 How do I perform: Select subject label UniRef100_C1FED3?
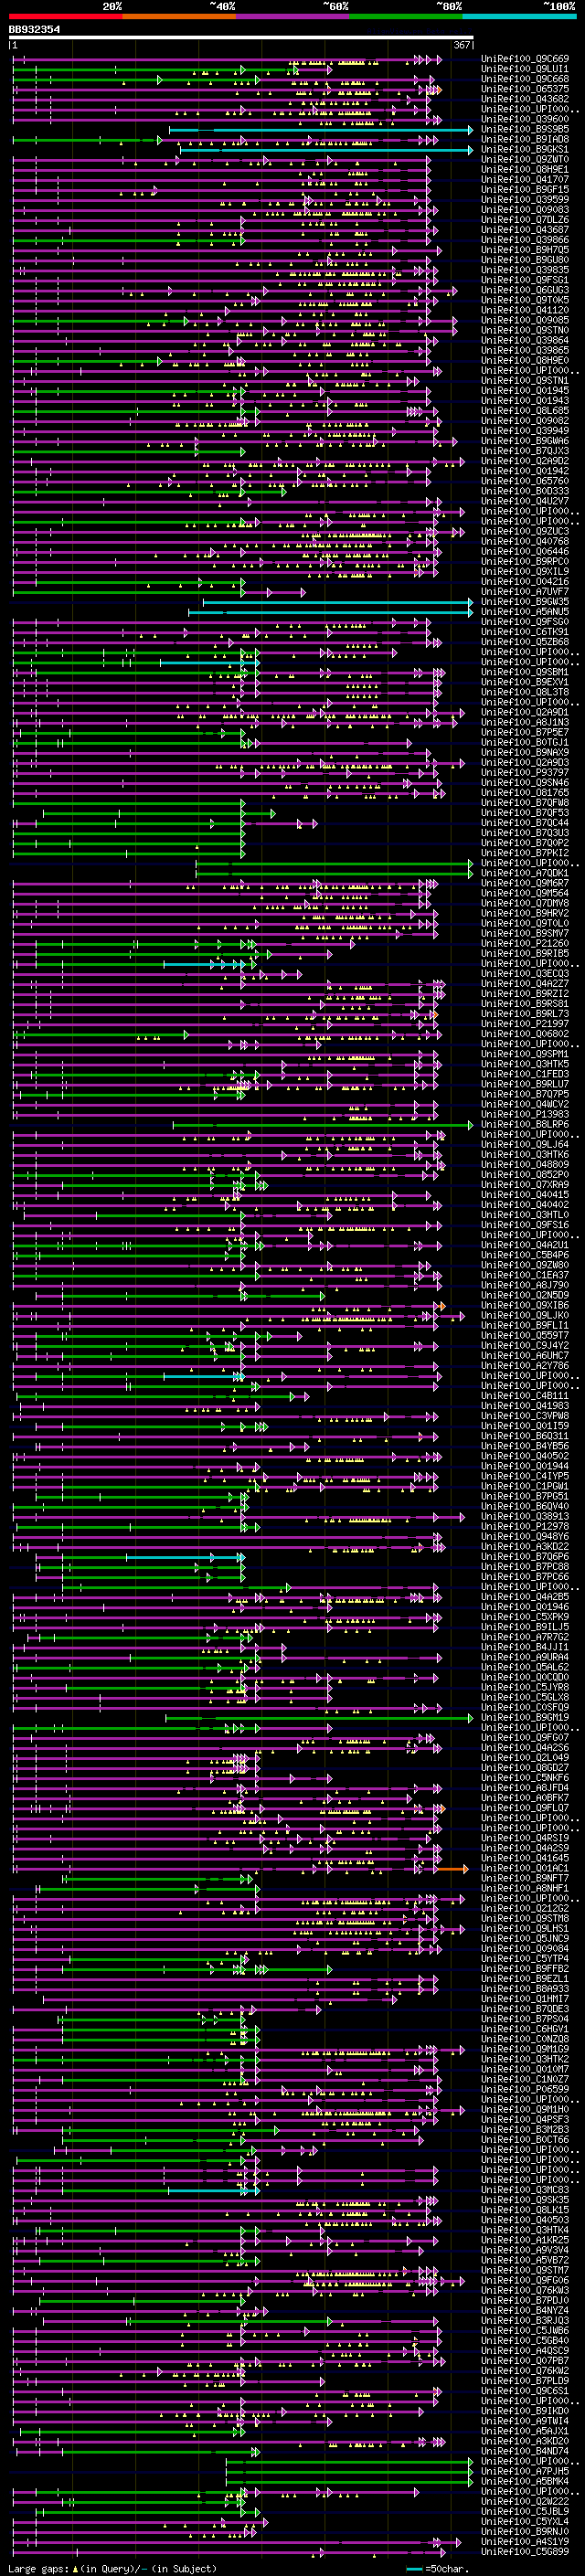525,1074
